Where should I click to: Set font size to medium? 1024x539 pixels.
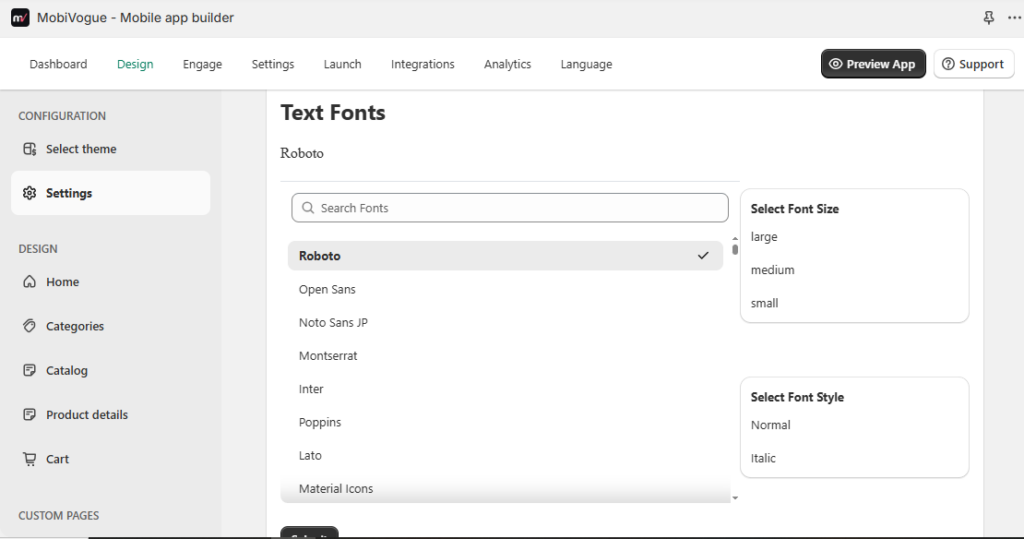pos(773,270)
